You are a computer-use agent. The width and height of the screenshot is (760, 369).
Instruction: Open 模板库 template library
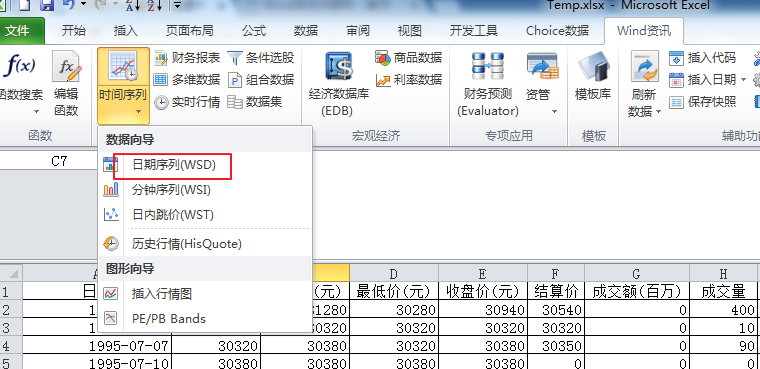coord(593,77)
